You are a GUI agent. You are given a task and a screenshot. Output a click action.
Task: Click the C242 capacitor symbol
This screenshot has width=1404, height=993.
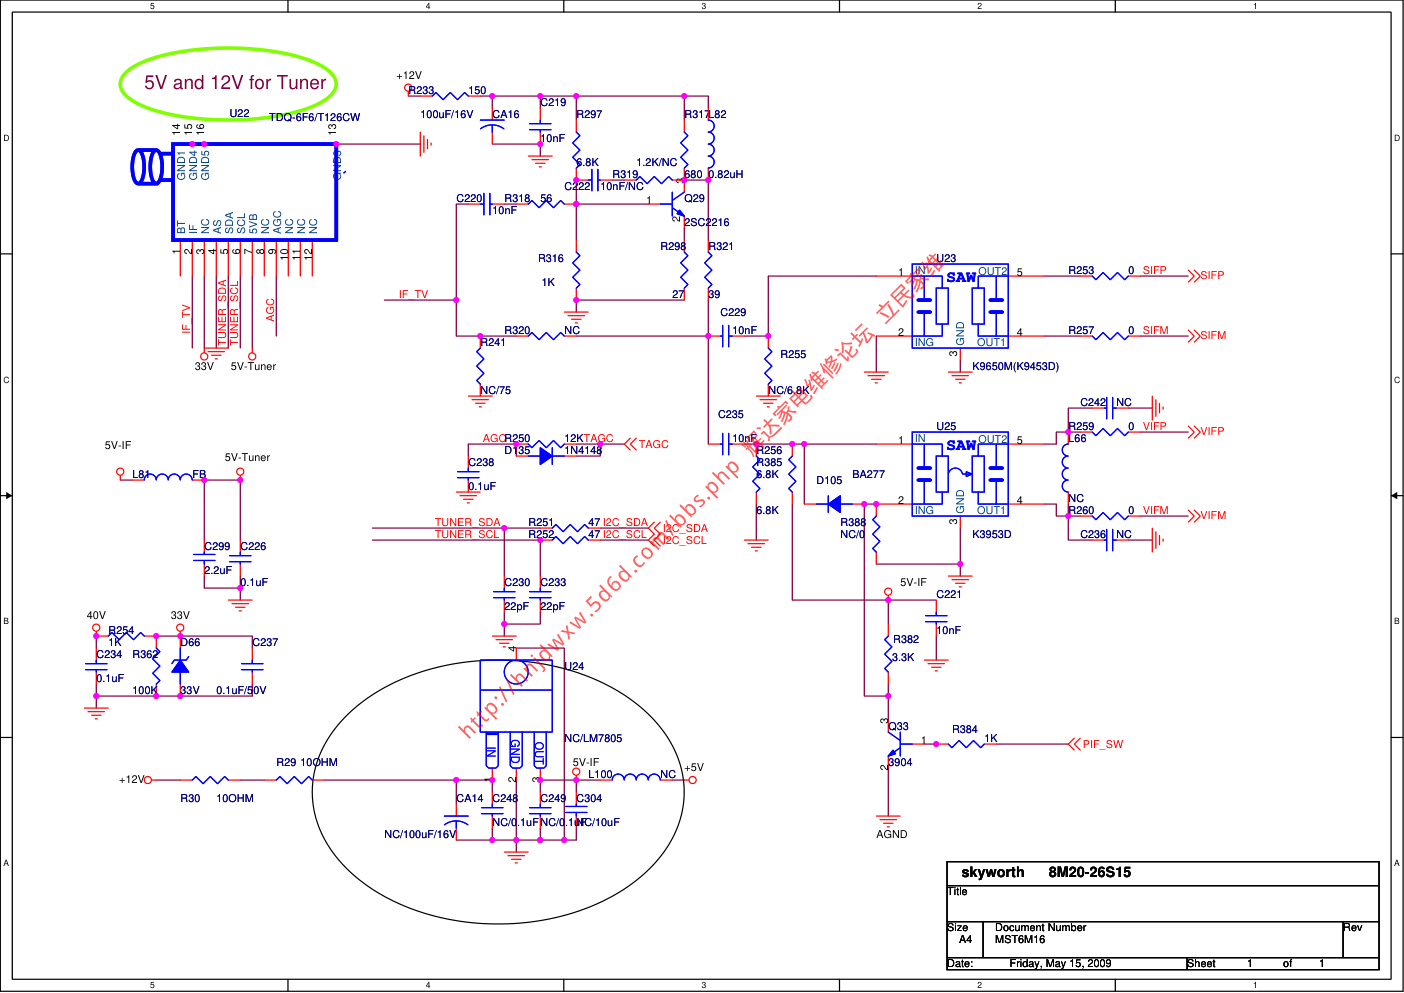point(1110,408)
